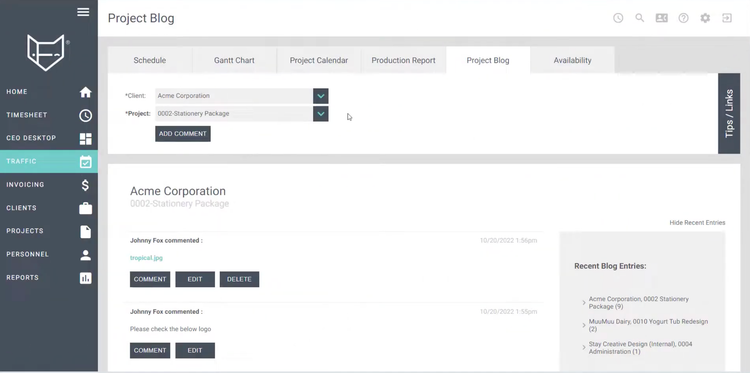Click COMMENT under tropical.jpg post
The height and width of the screenshot is (373, 750).
pos(150,279)
